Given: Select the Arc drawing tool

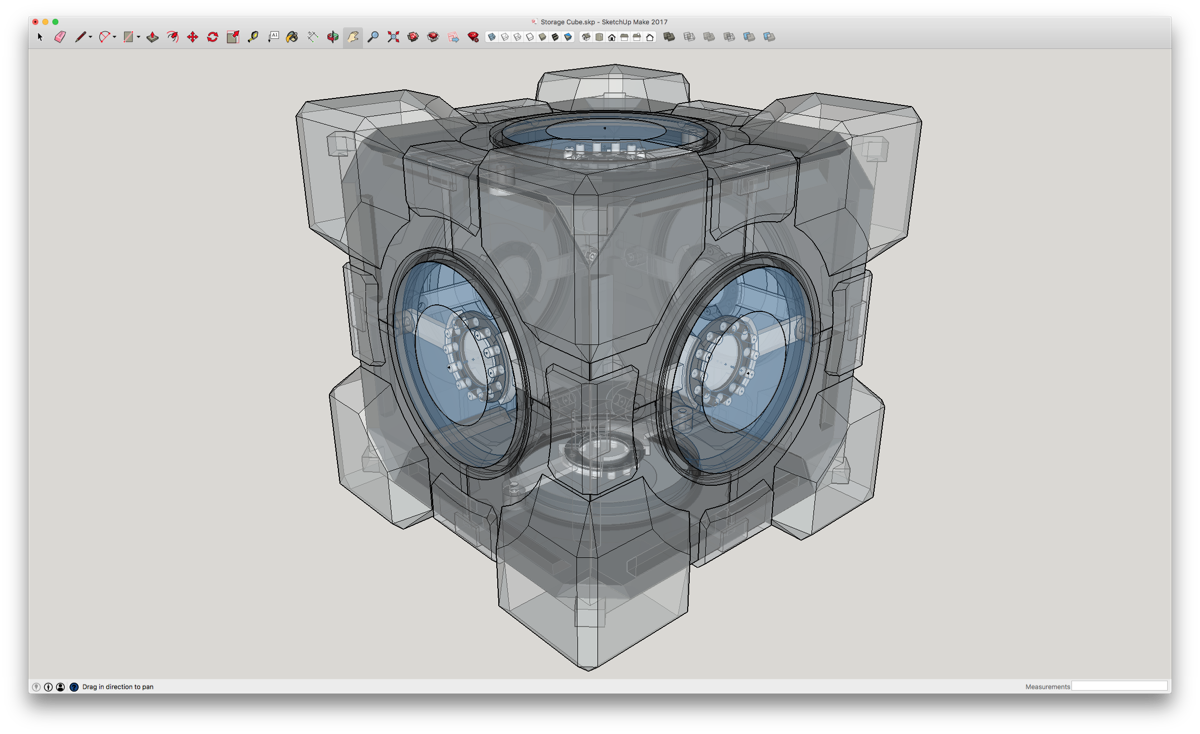Looking at the screenshot, I should click(105, 37).
